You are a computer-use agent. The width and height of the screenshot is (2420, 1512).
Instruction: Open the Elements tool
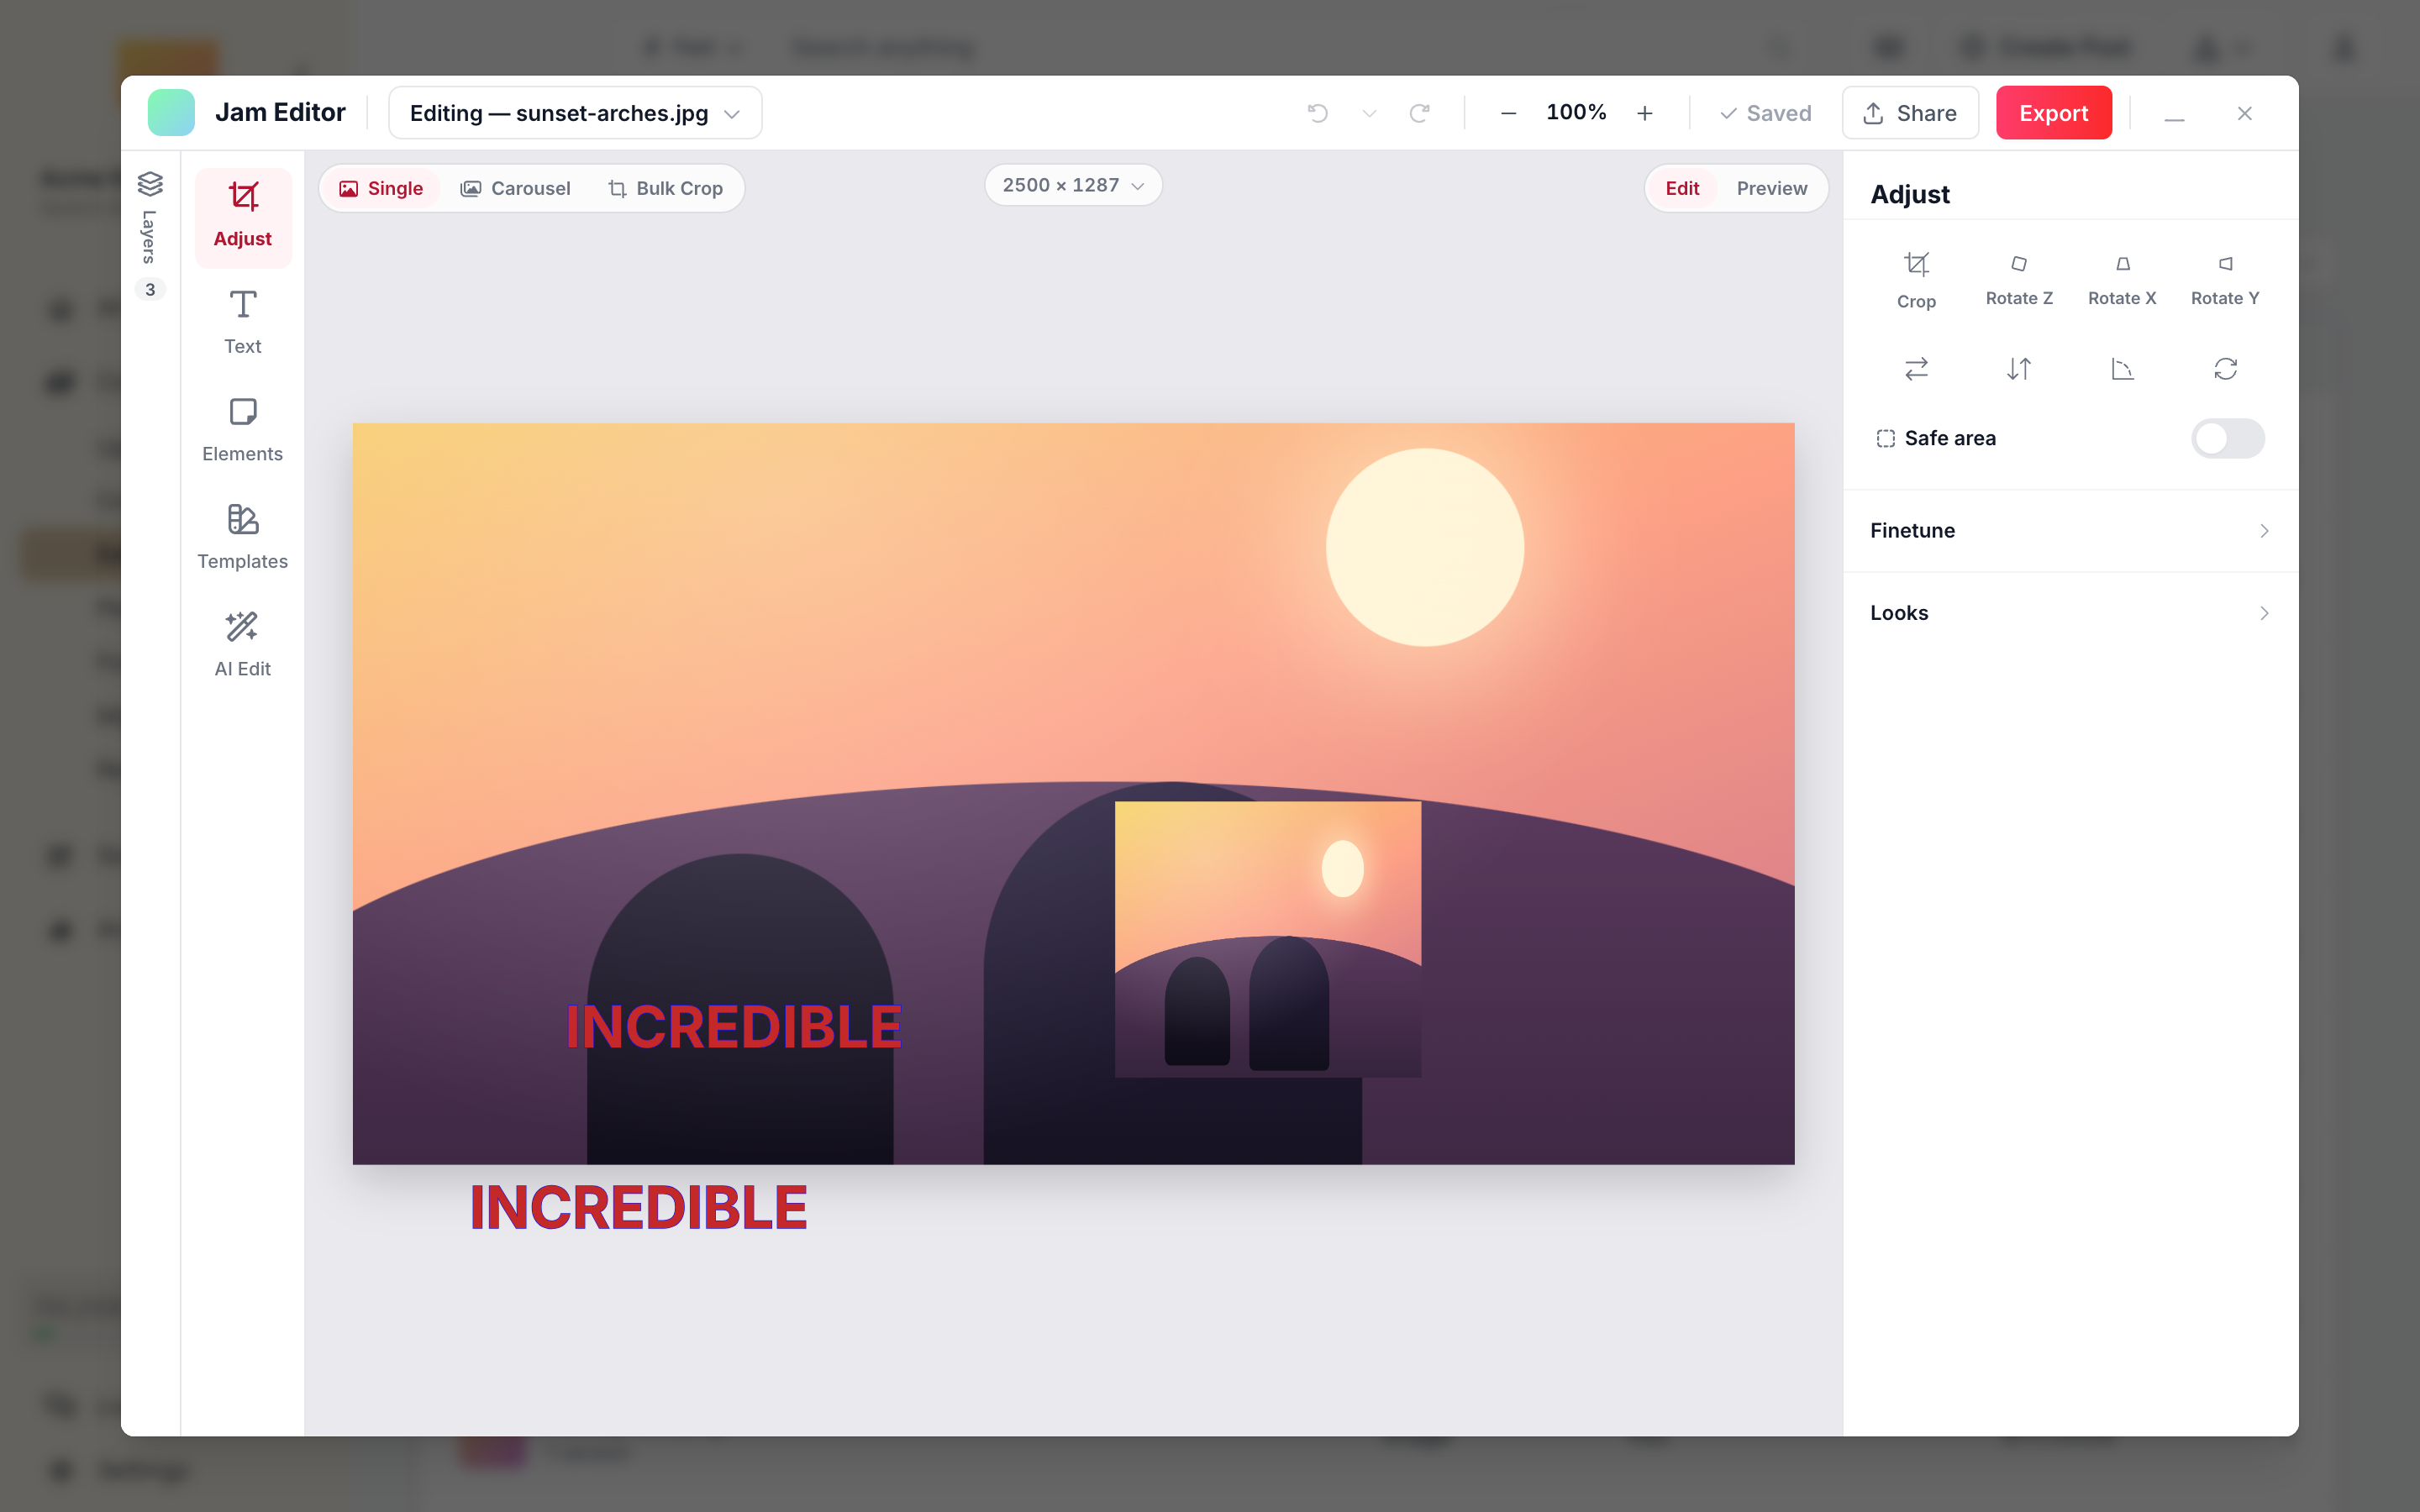coord(242,430)
